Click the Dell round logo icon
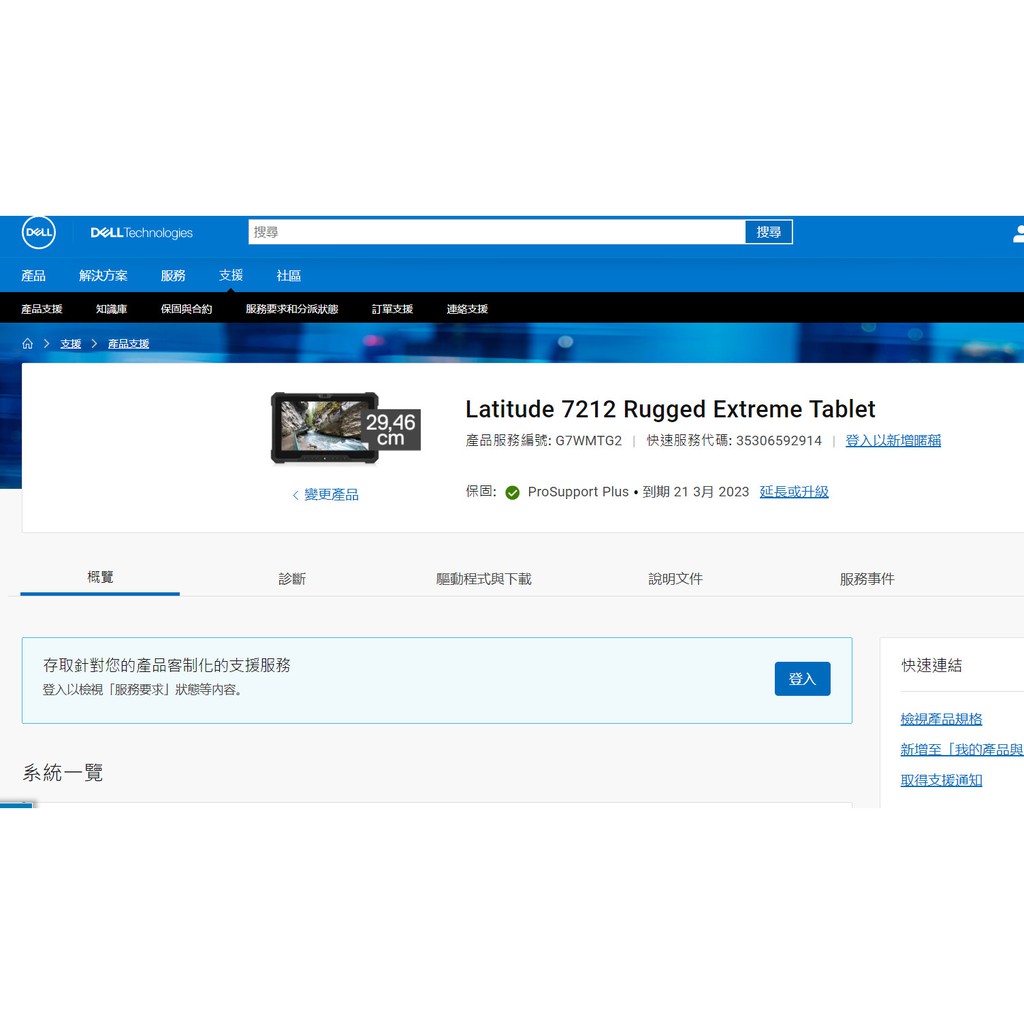The width and height of the screenshot is (1024, 1024). coord(39,233)
